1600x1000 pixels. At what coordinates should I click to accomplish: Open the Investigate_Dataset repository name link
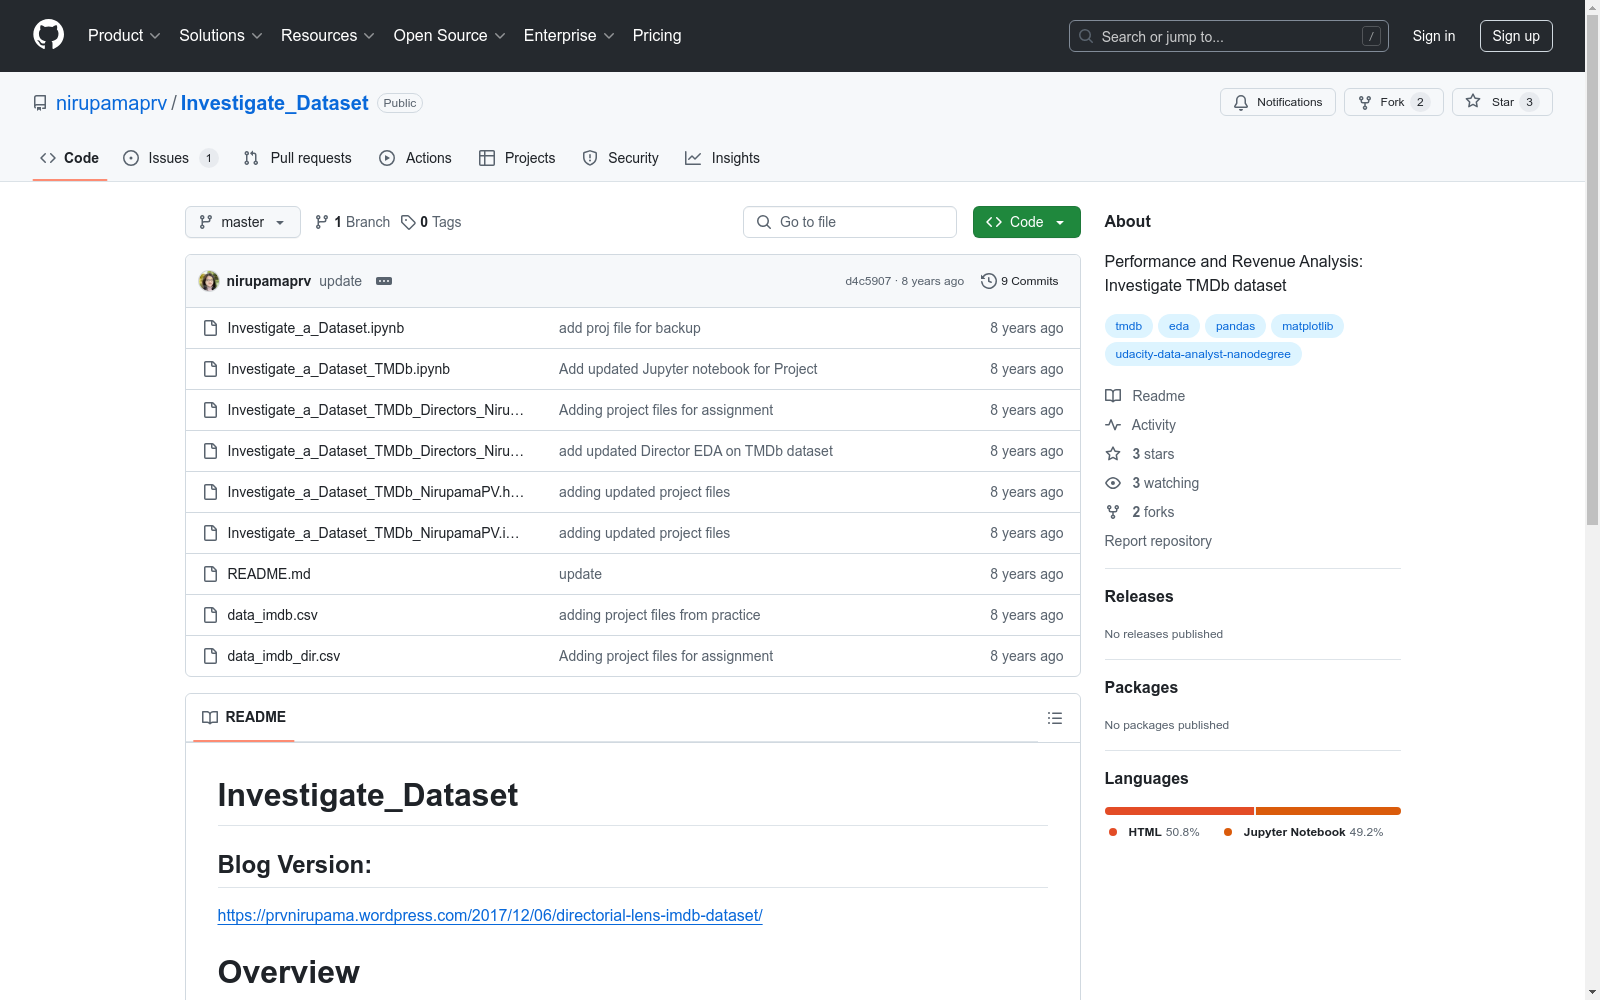pos(275,103)
